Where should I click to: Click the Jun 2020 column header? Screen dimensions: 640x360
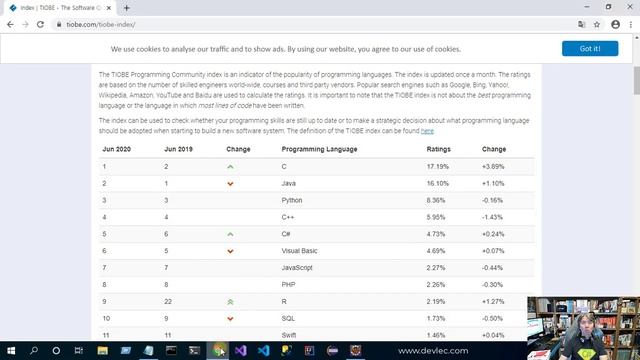[x=116, y=149]
